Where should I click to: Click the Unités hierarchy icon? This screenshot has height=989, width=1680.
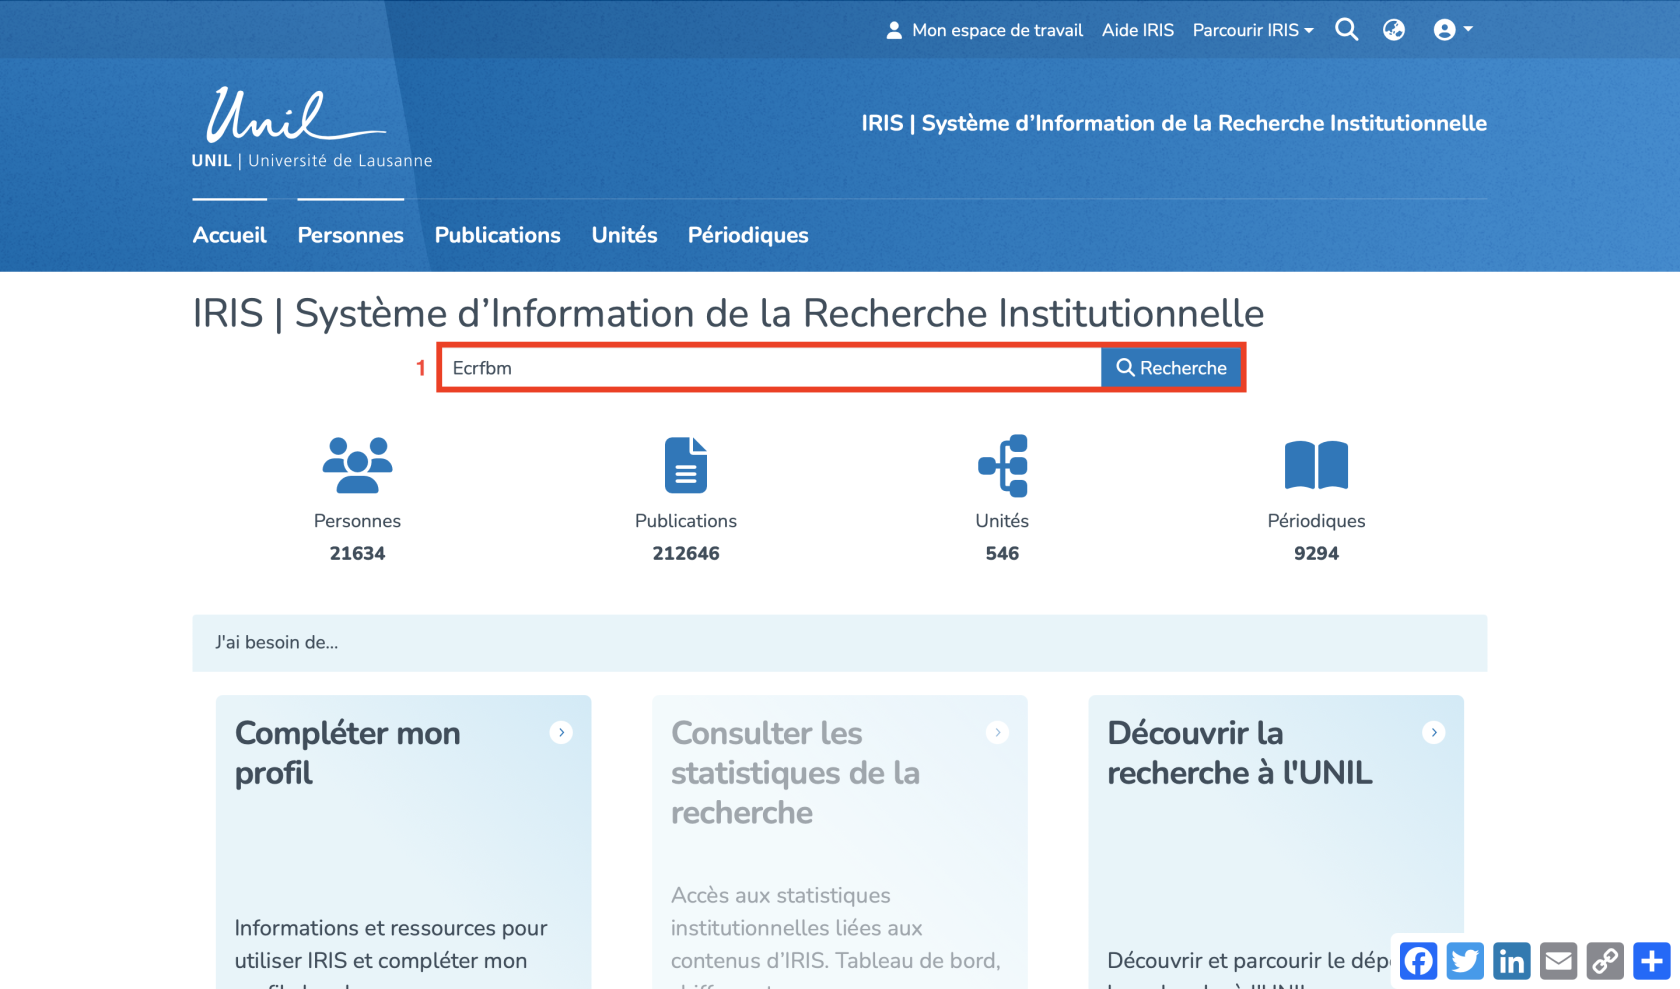[1002, 465]
